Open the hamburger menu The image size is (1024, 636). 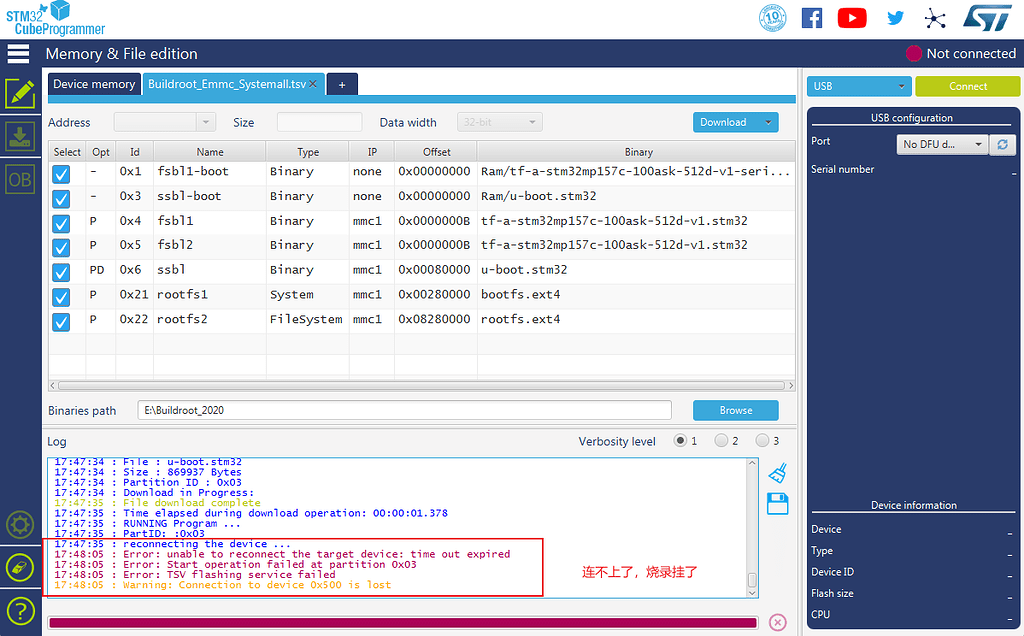[18, 53]
